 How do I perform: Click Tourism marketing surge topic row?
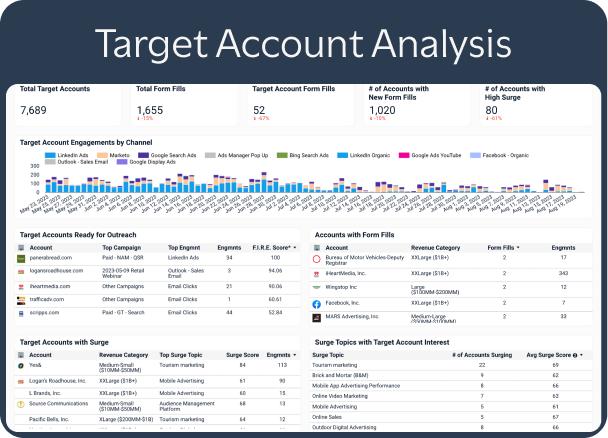tap(451, 365)
